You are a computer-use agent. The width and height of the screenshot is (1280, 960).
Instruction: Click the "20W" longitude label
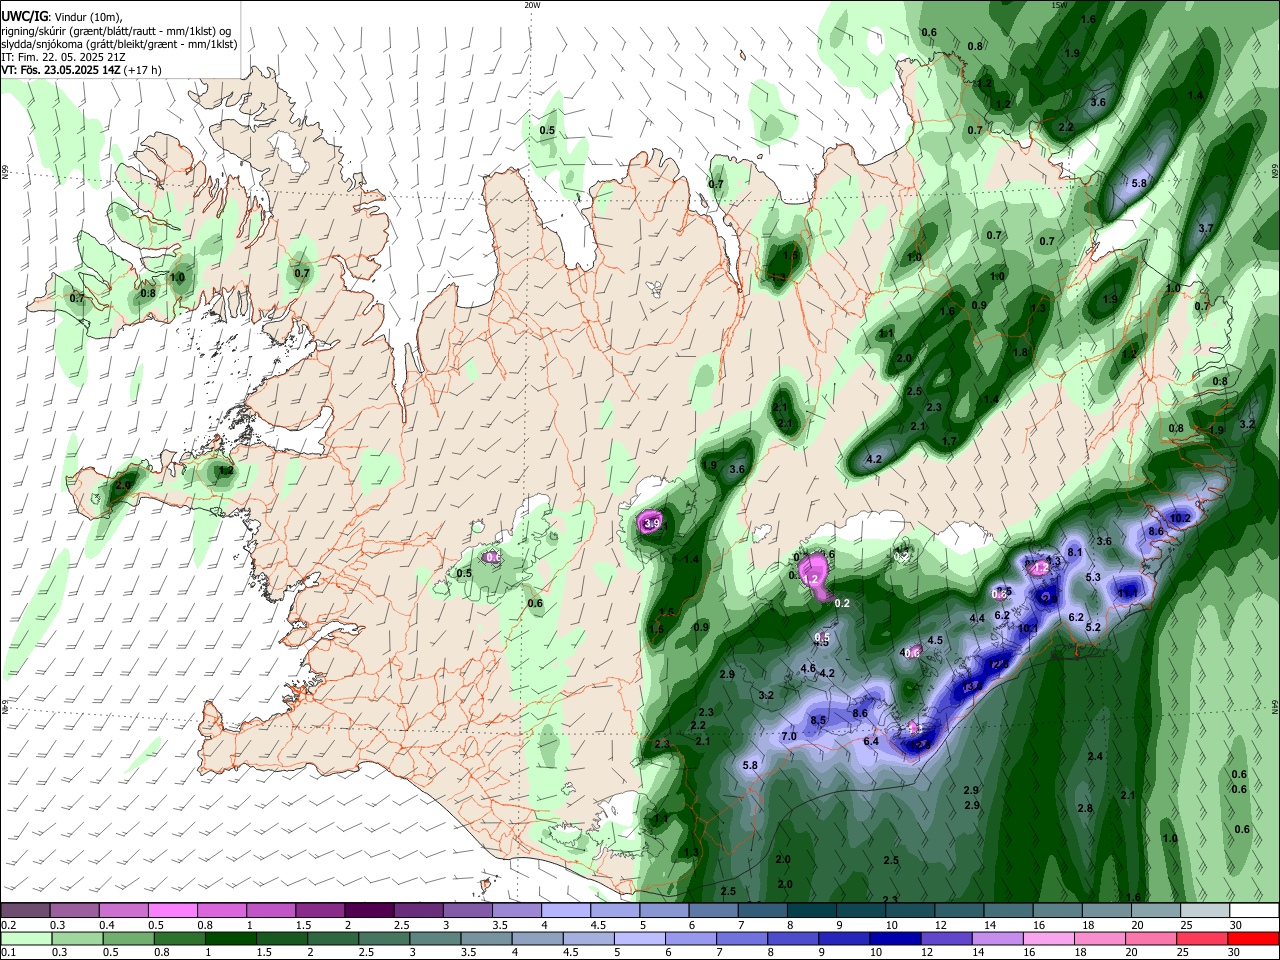pyautogui.click(x=532, y=5)
